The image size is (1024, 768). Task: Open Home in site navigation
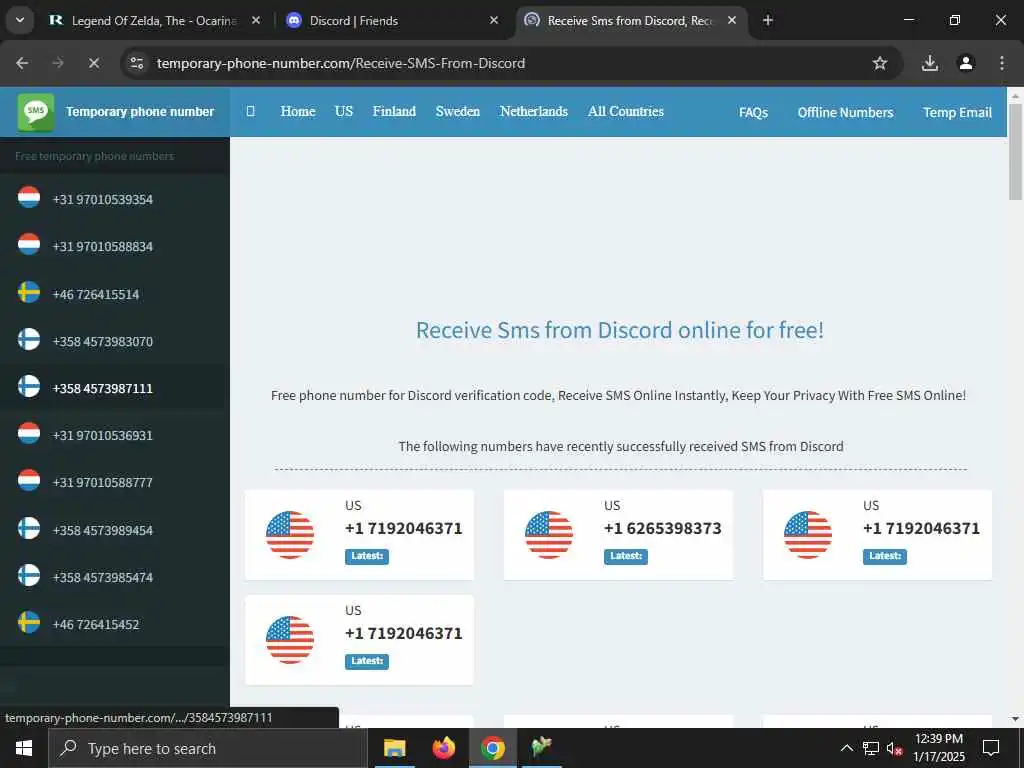point(298,112)
